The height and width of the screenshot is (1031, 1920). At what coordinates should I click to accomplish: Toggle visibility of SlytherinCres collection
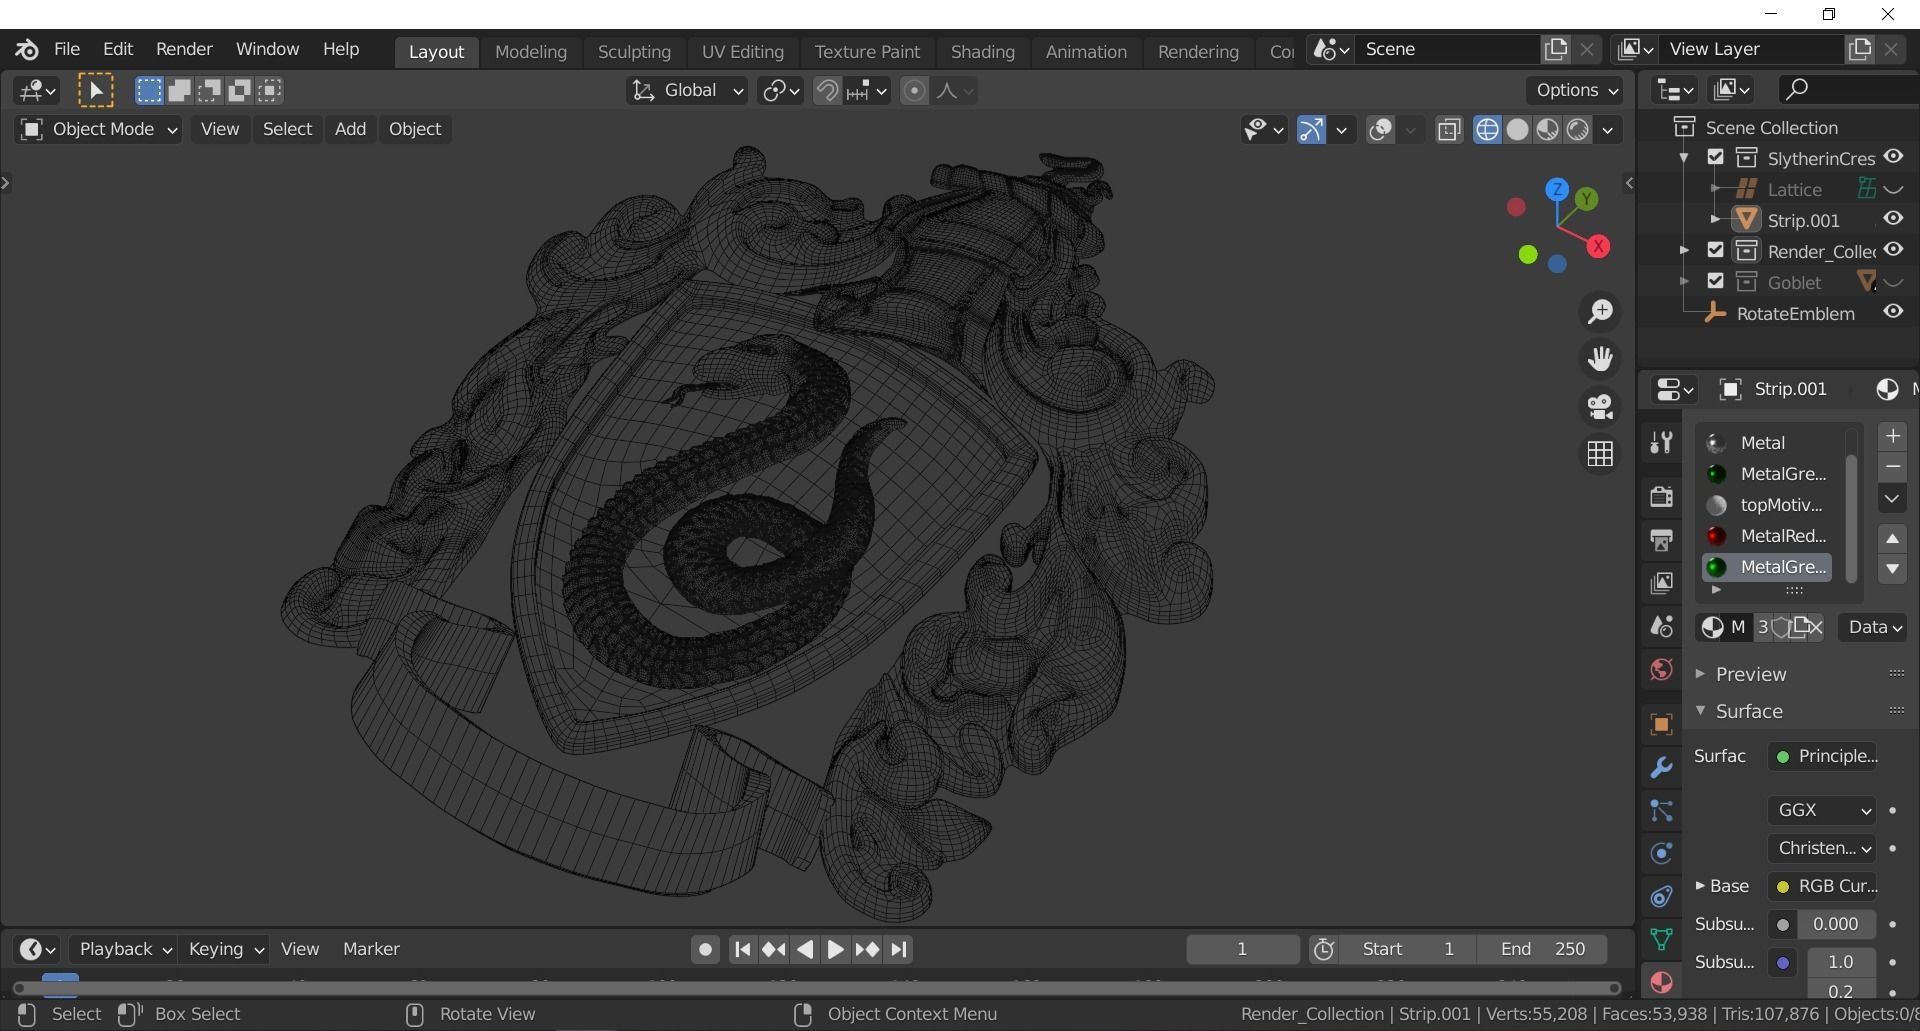click(1893, 157)
